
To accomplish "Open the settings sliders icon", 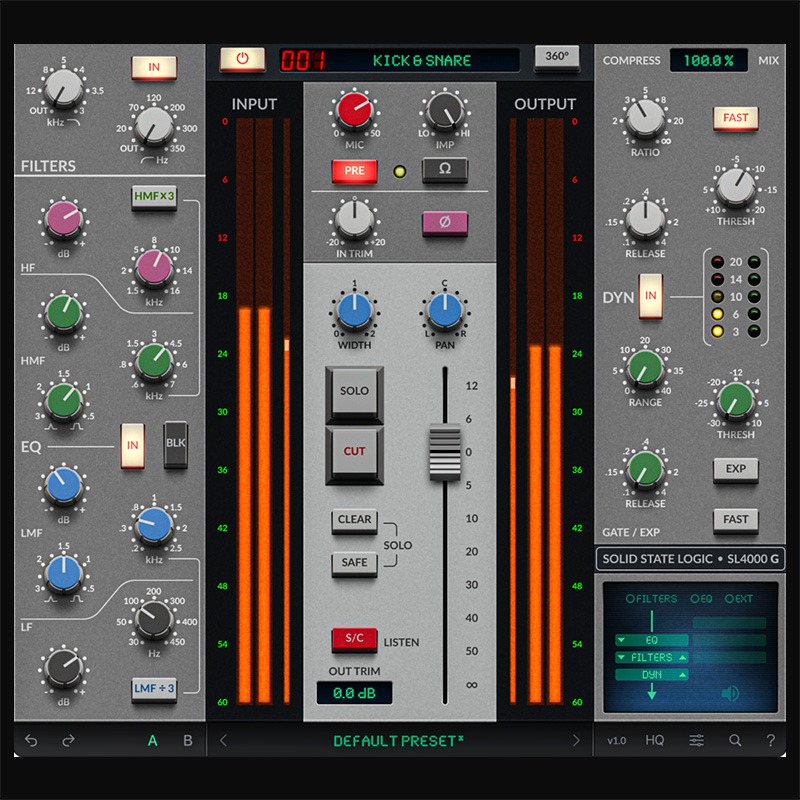I will click(696, 740).
